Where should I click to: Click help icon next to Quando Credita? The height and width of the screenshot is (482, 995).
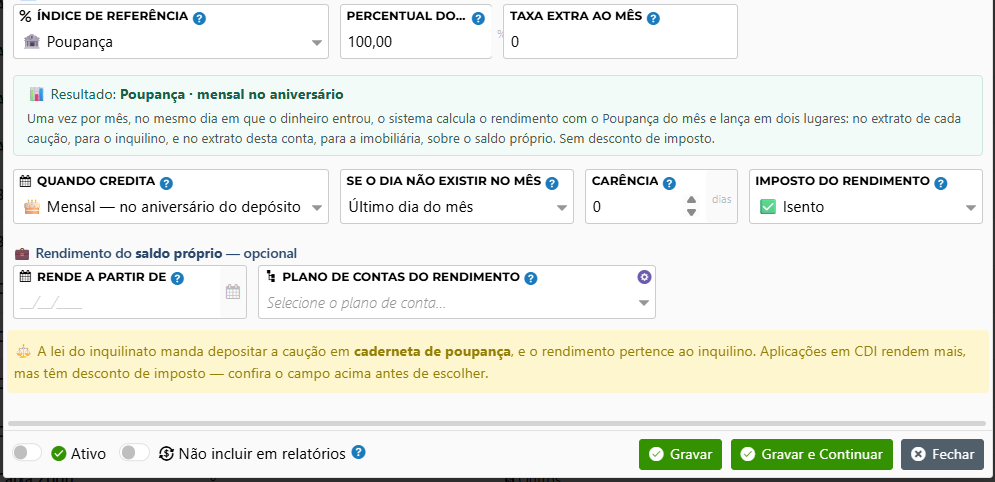(x=166, y=183)
